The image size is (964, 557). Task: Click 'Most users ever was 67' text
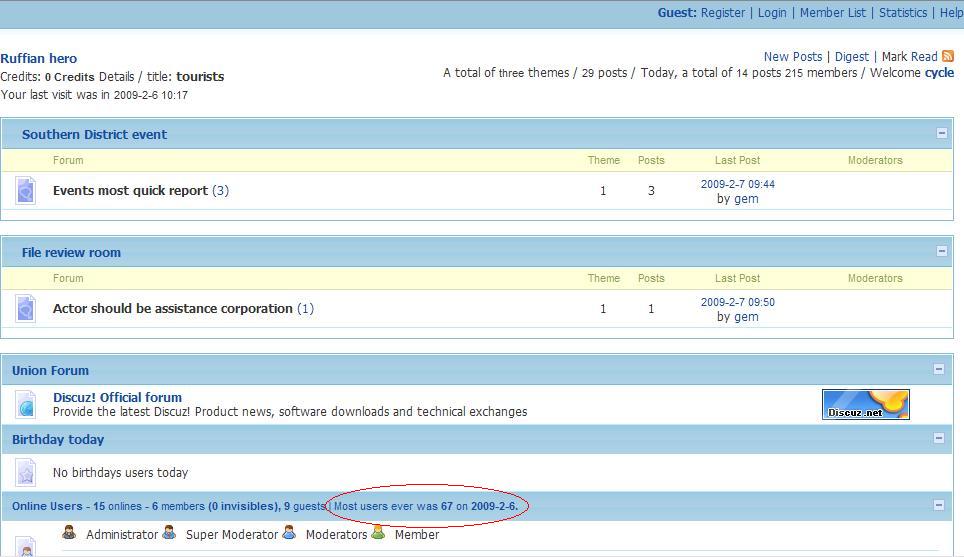pos(393,506)
